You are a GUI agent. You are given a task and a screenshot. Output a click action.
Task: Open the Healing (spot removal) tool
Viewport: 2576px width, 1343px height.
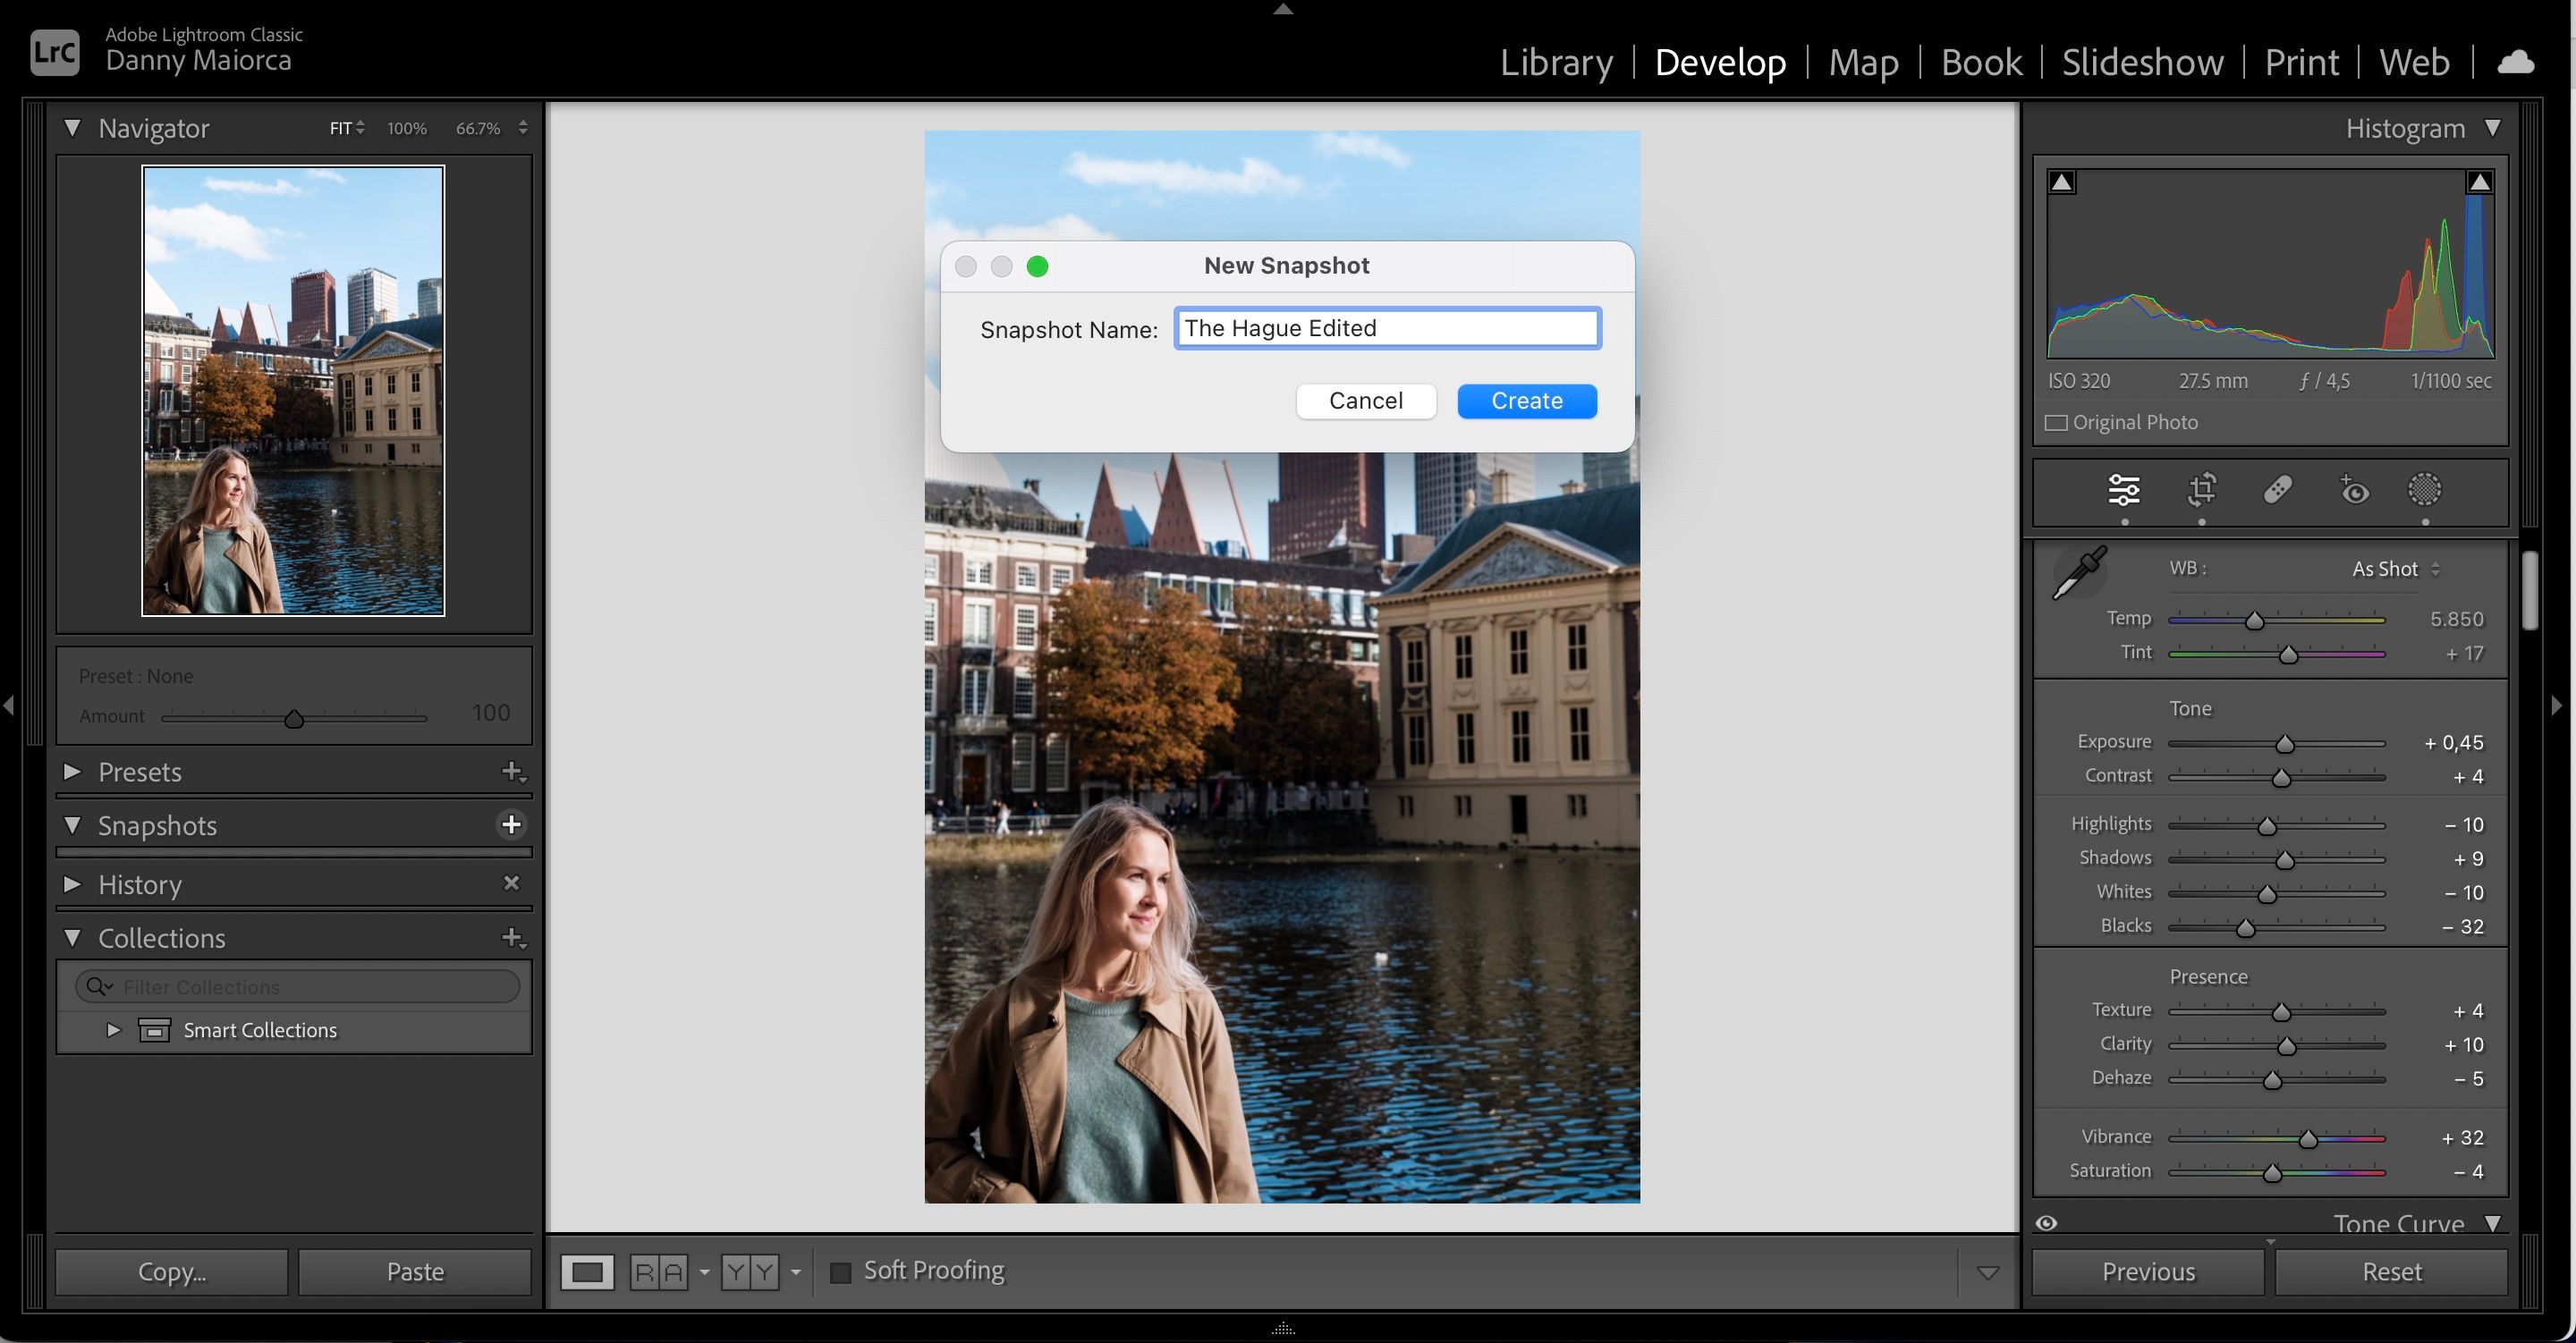(2277, 490)
